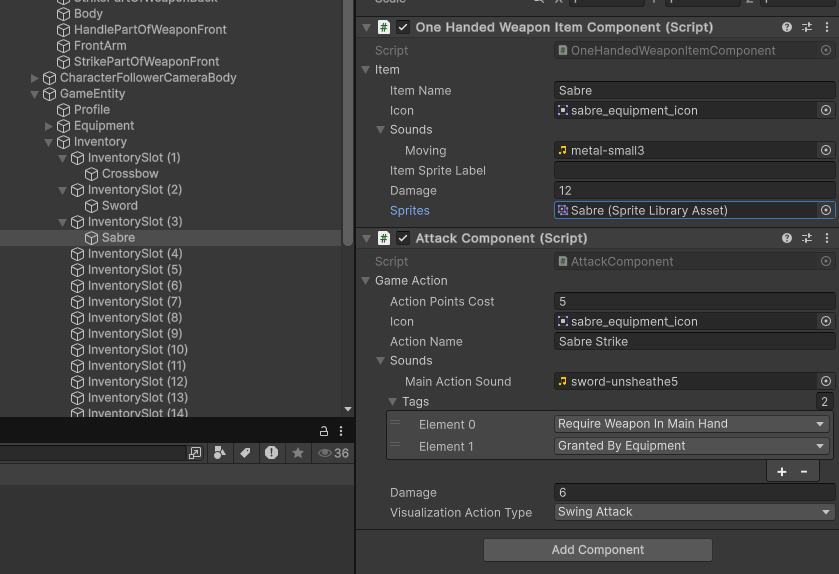Select HandlePartOfWeaponFront in hierarchy

[x=150, y=29]
